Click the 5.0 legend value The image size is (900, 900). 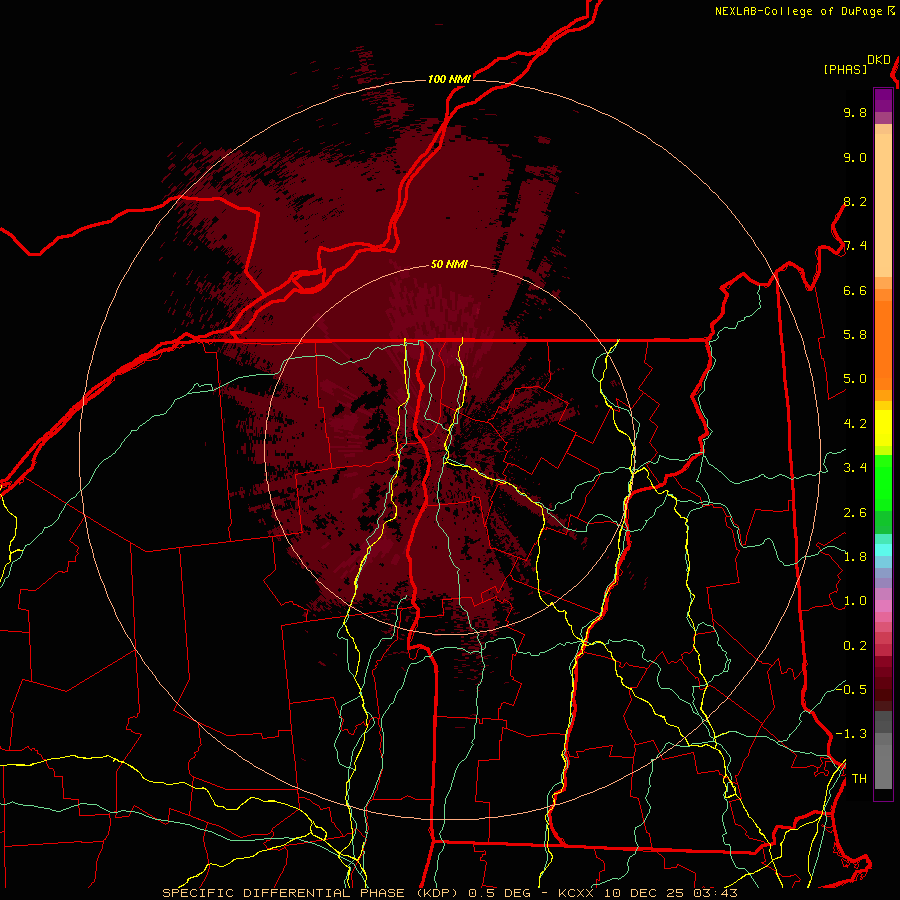click(x=855, y=379)
